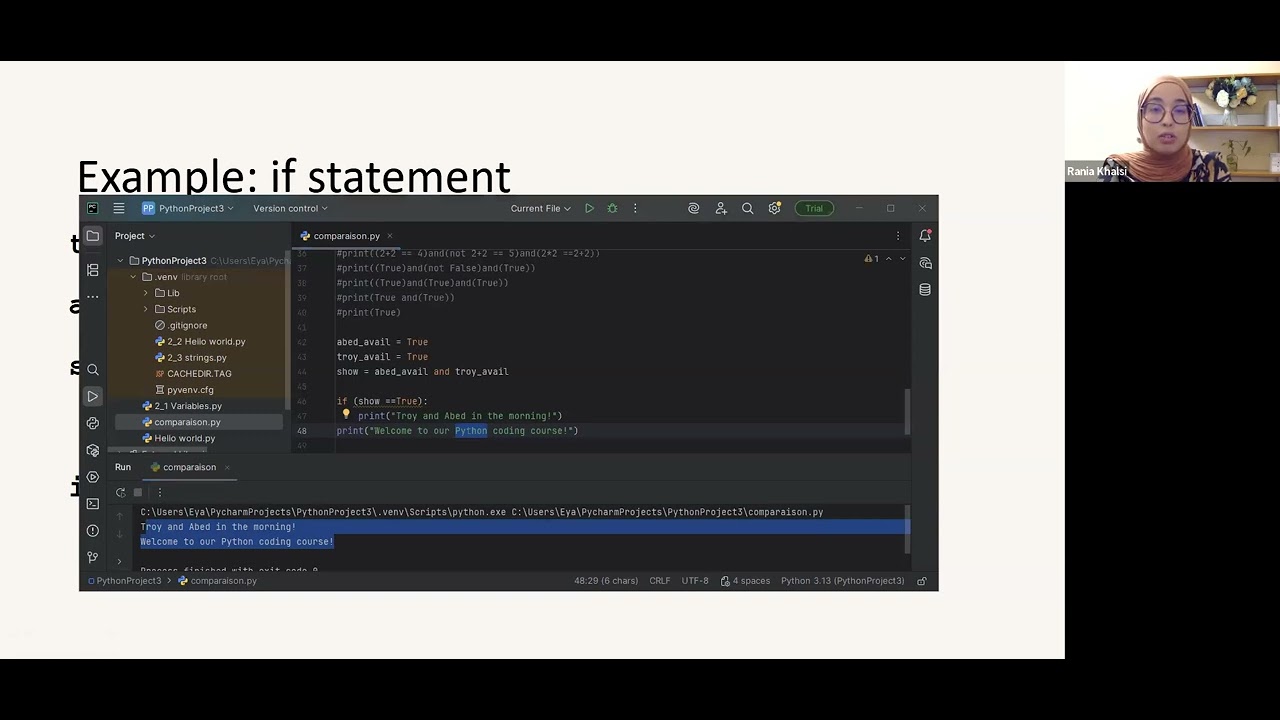Open Search Everywhere magnifier in top toolbar
The height and width of the screenshot is (720, 1280).
(x=747, y=208)
